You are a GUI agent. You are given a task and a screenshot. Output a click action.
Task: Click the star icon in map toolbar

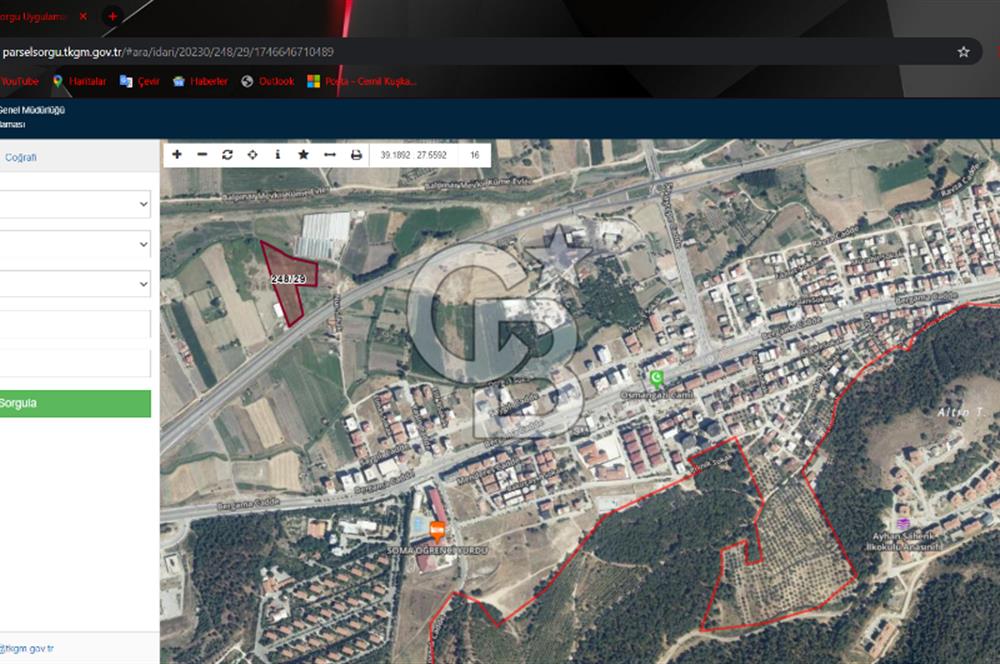point(303,155)
